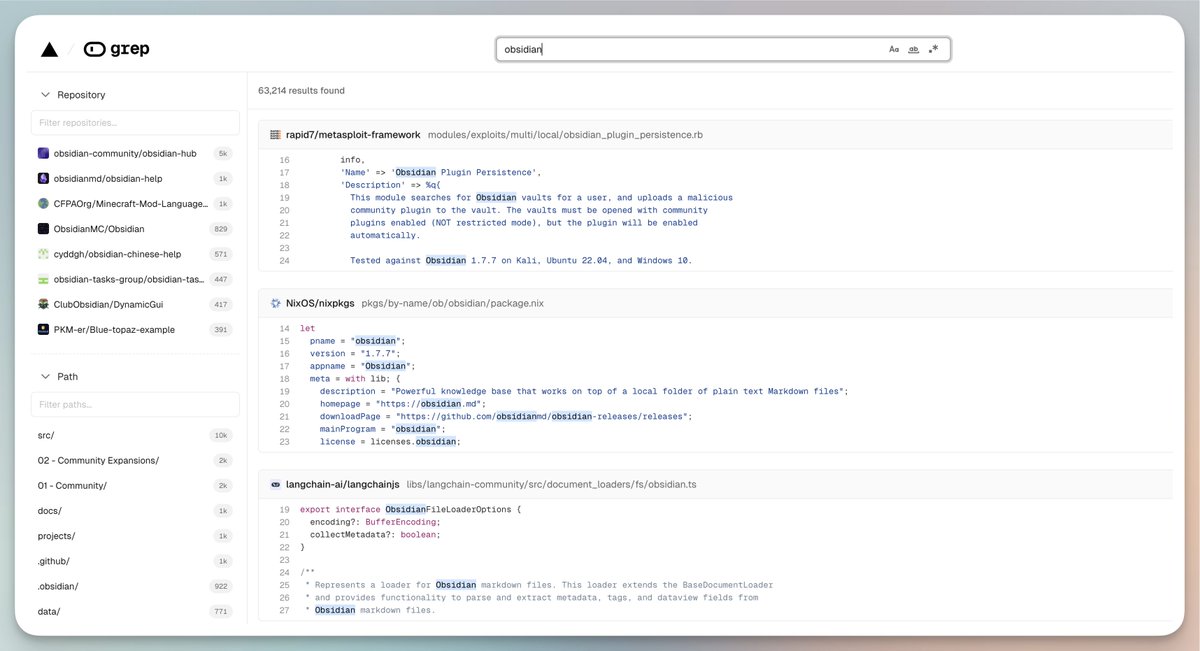Toggle regular expression search option

coord(933,49)
